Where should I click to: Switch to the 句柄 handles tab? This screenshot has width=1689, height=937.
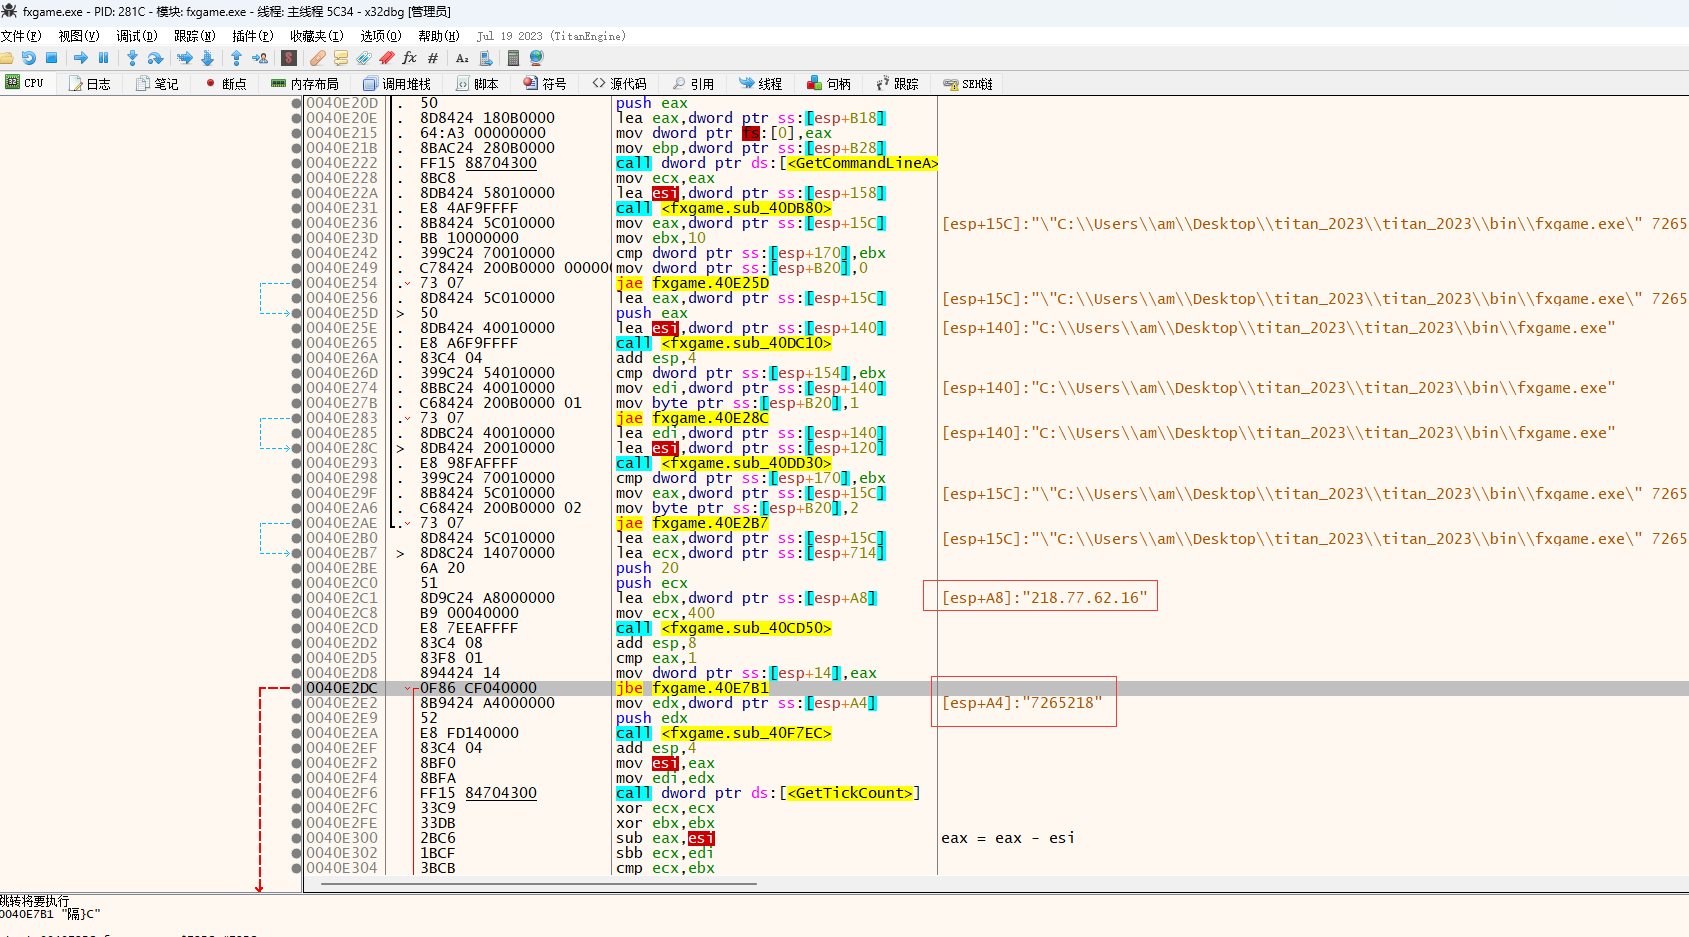[829, 84]
